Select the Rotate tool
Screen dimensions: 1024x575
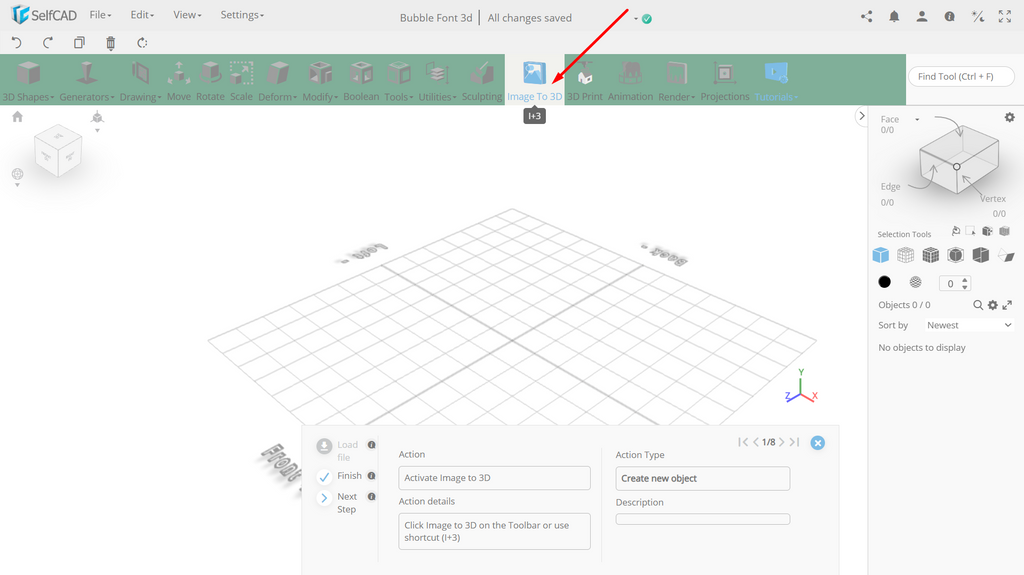[x=210, y=80]
